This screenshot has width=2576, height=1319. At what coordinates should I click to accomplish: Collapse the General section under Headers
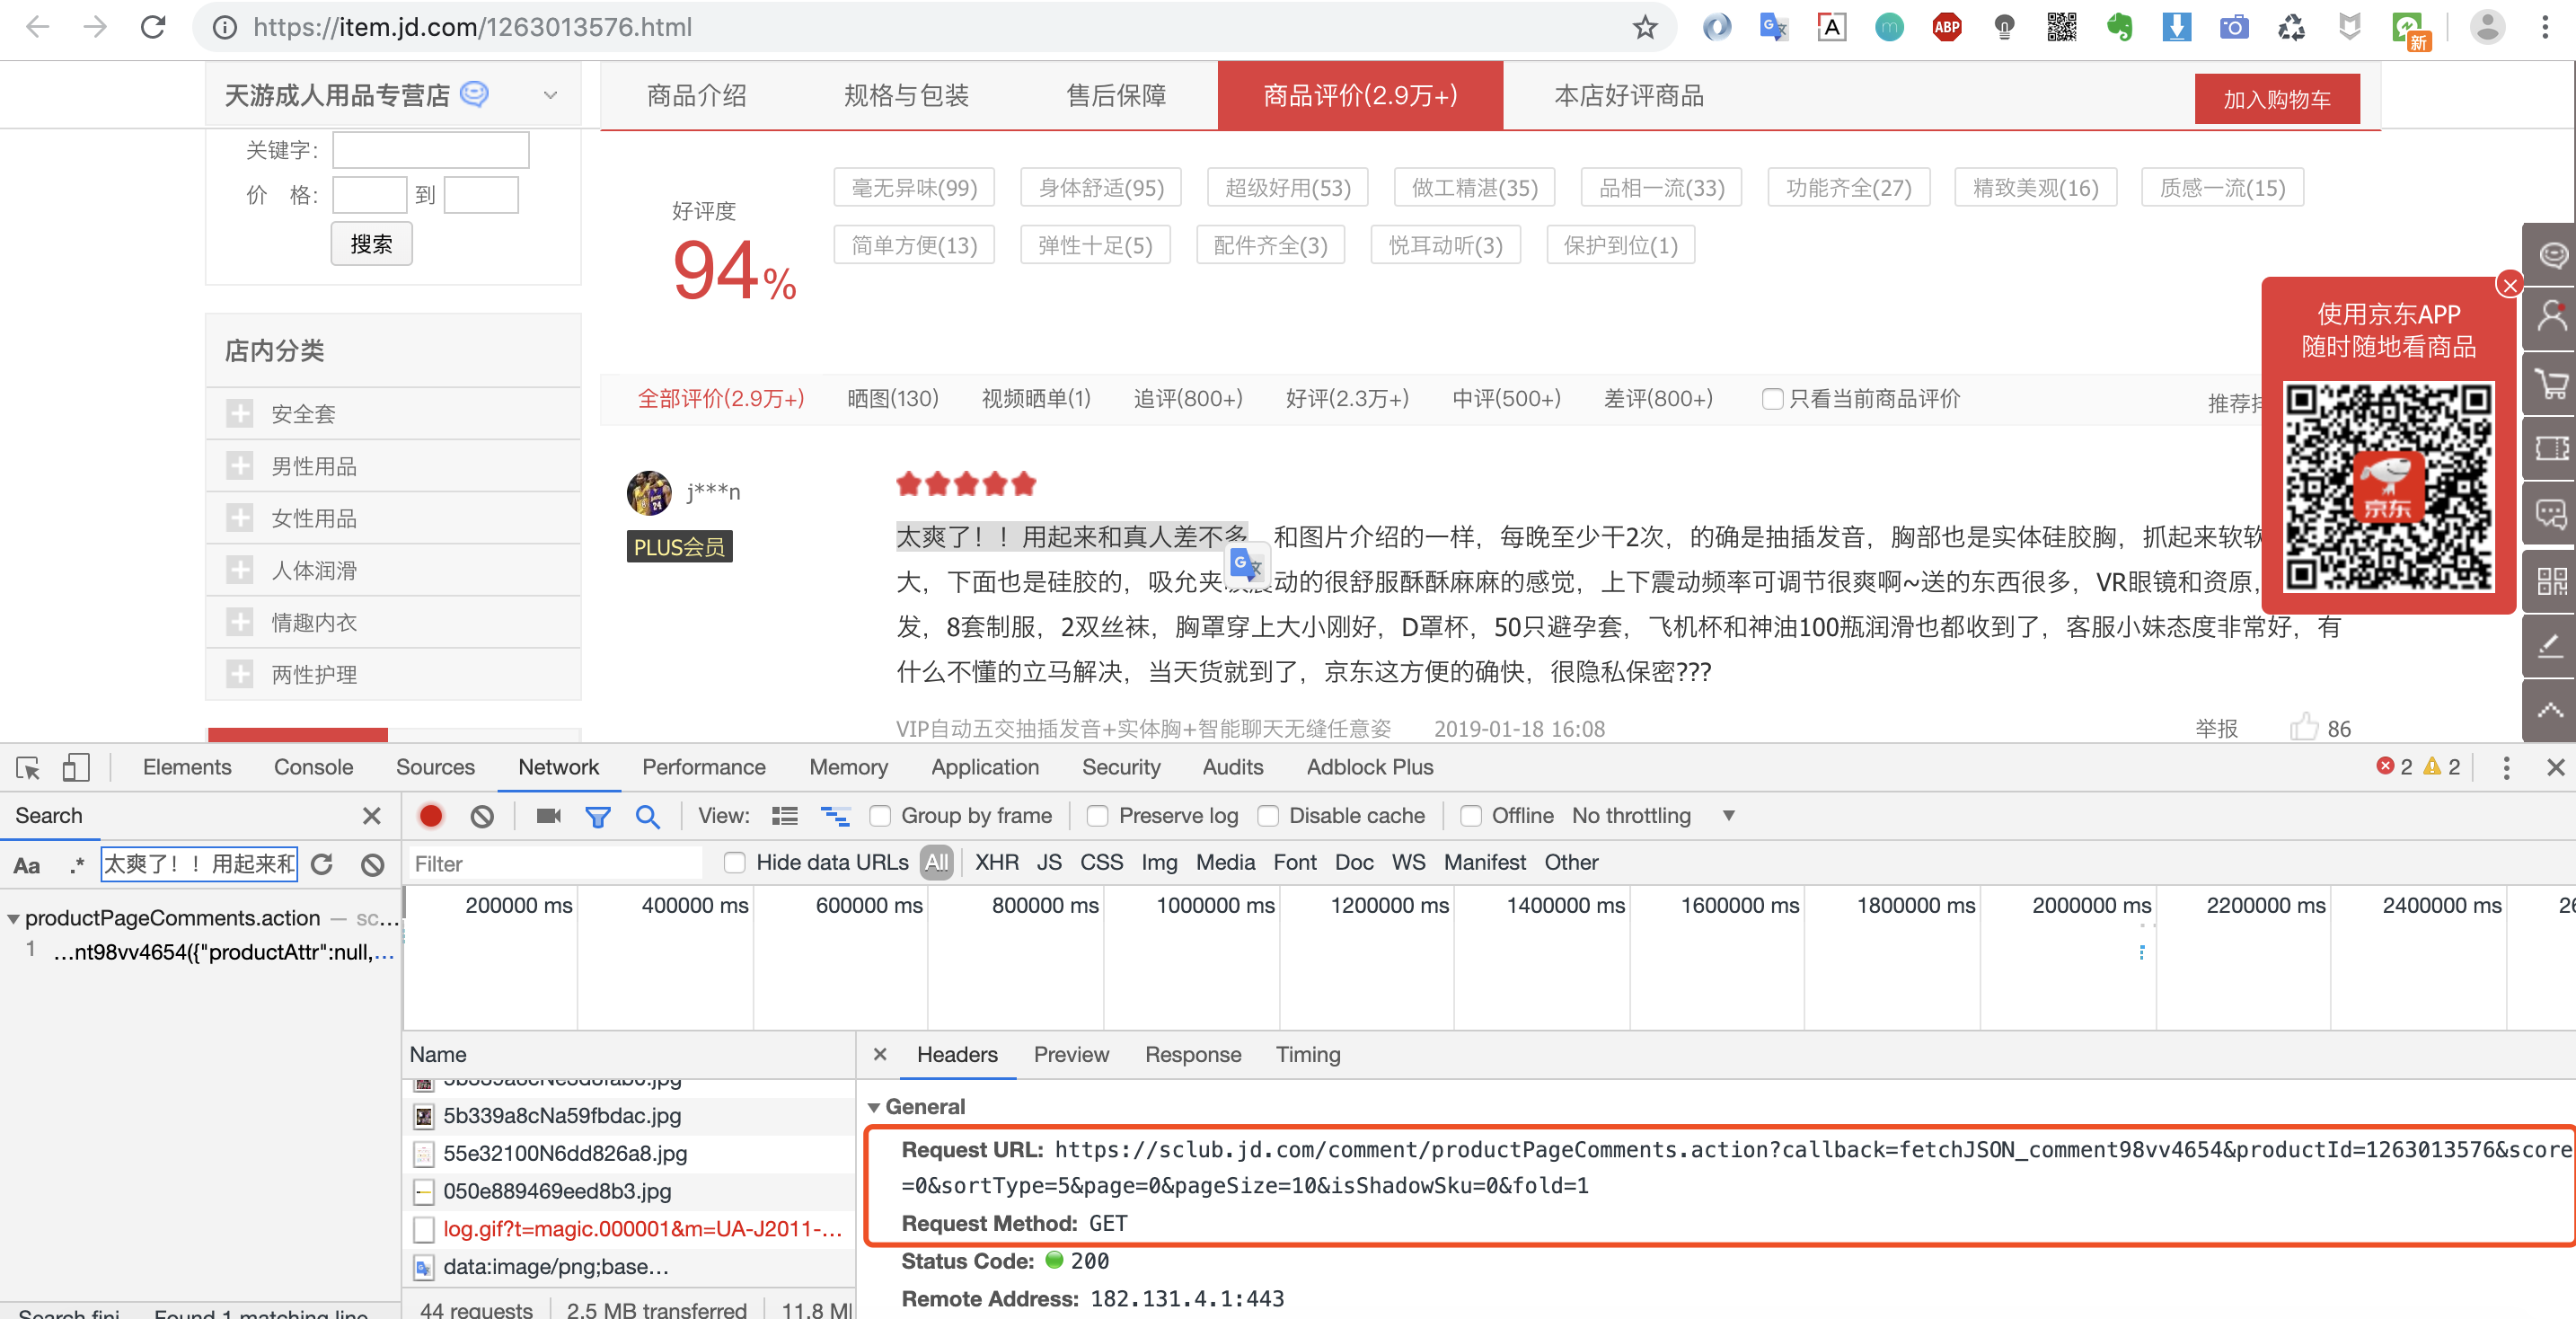[875, 1106]
